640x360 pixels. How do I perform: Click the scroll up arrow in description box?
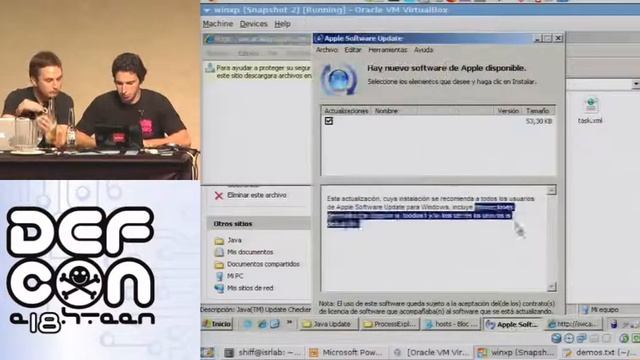(551, 190)
